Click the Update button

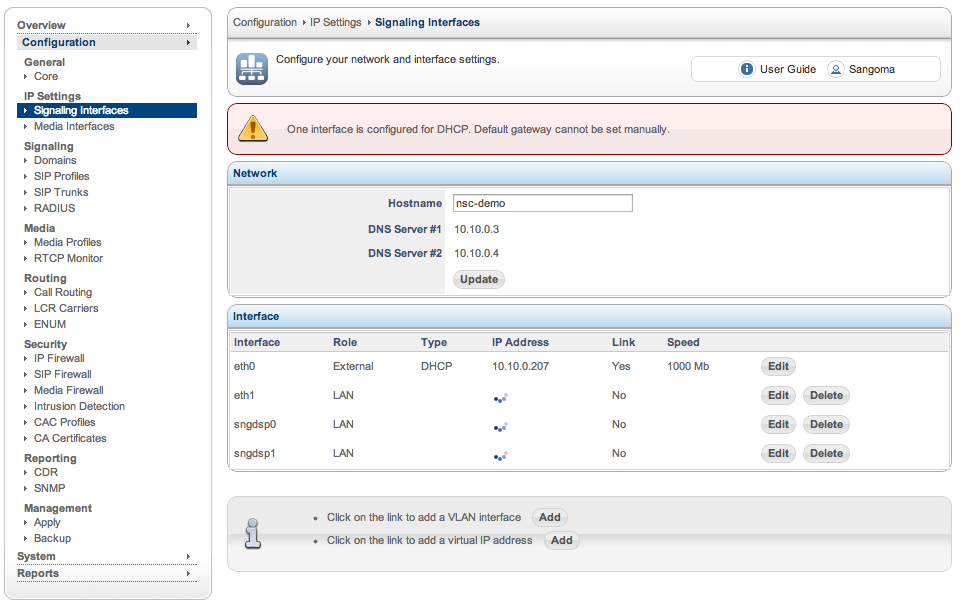click(x=479, y=279)
